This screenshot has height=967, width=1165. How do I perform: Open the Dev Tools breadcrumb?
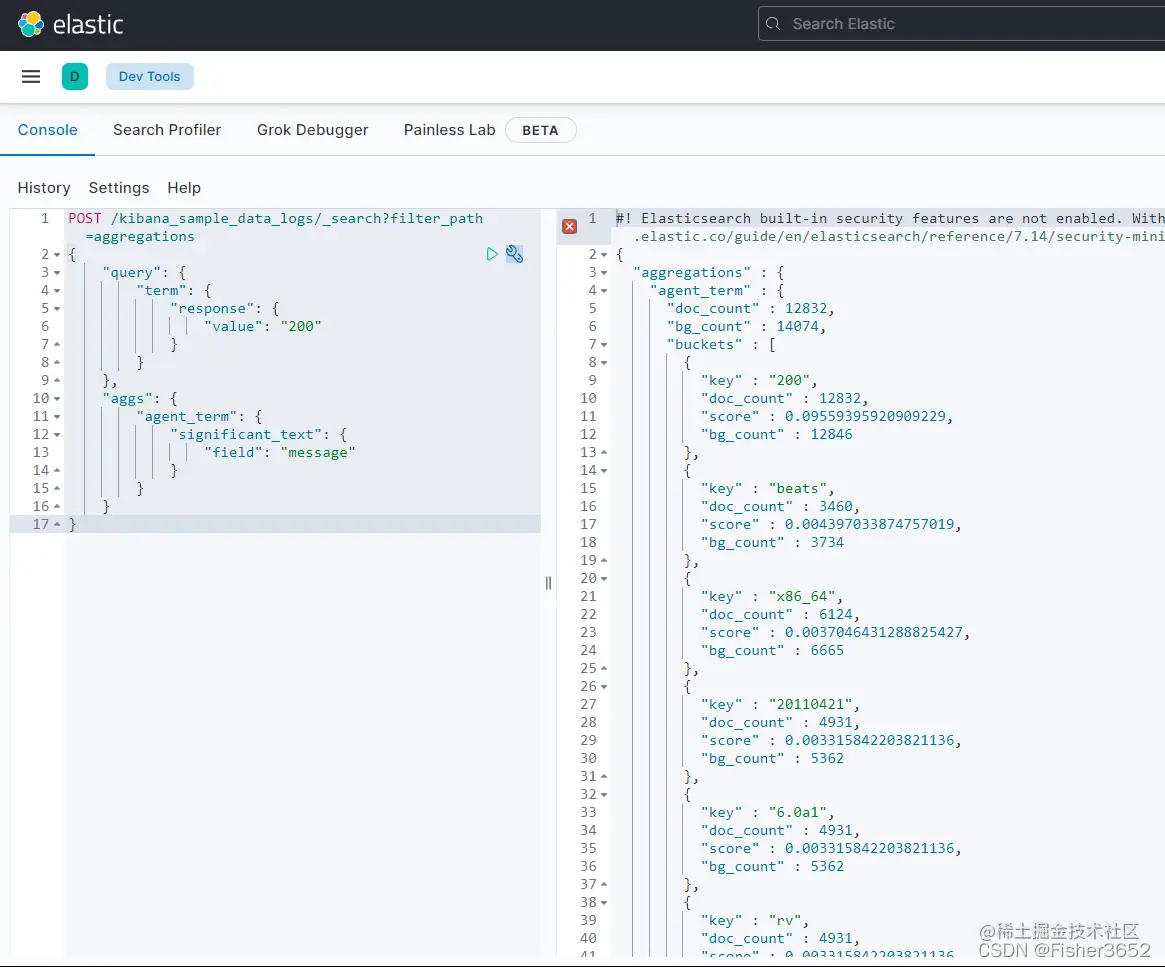pos(149,76)
